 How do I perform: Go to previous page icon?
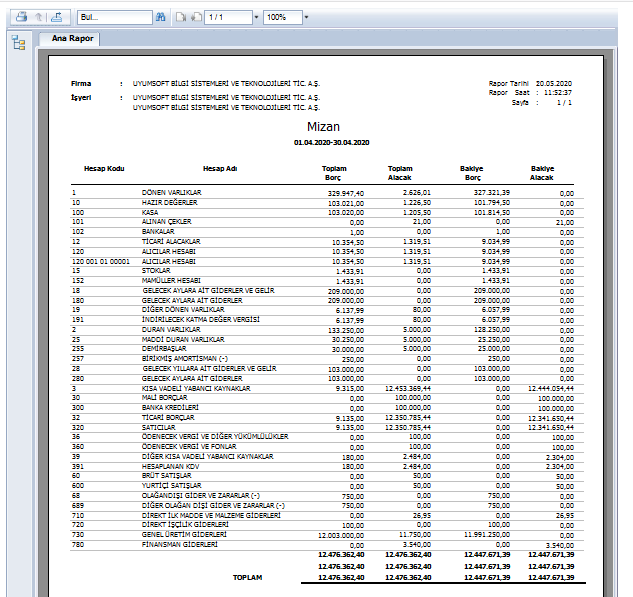pos(179,18)
